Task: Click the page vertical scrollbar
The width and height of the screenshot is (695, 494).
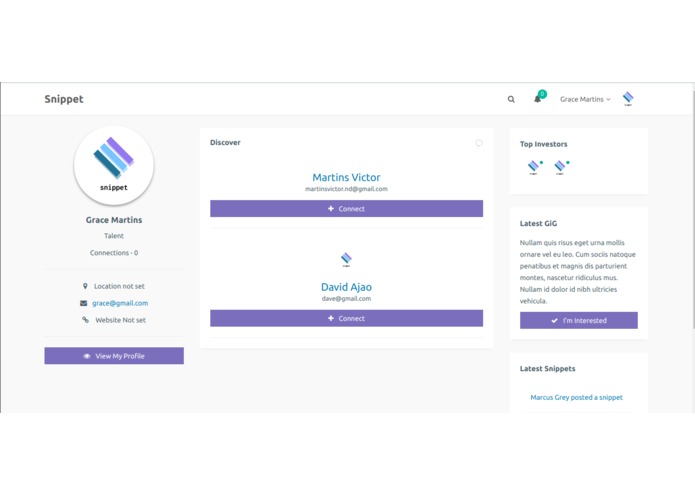Action: pyautogui.click(x=692, y=208)
